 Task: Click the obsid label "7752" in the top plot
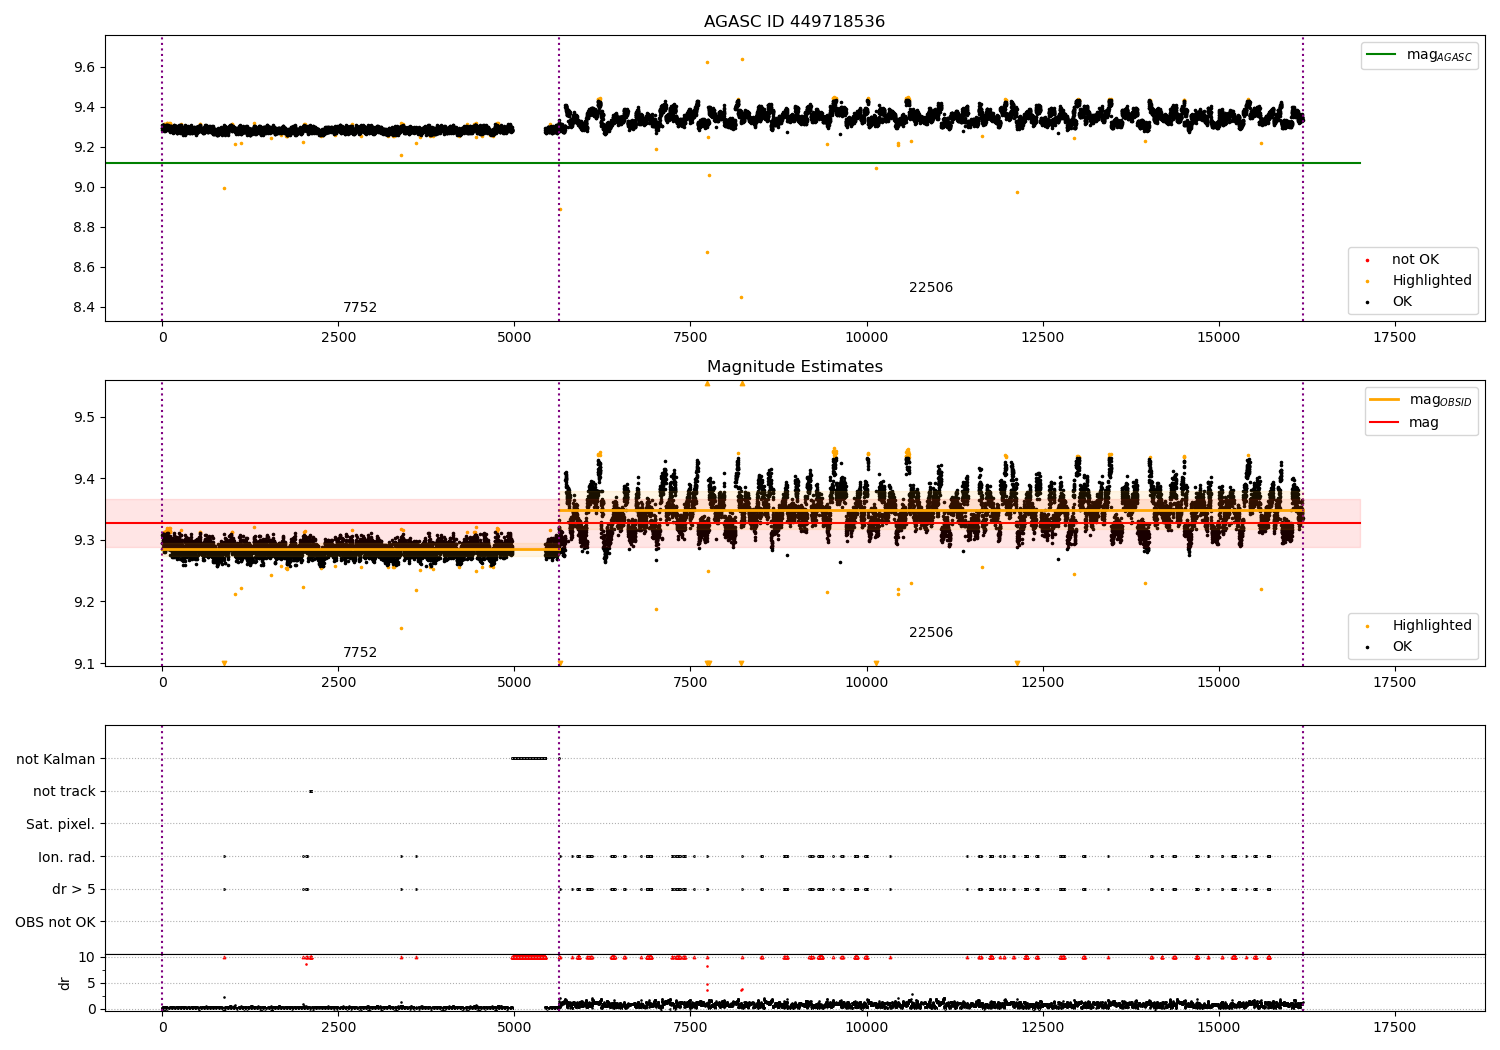click(360, 308)
